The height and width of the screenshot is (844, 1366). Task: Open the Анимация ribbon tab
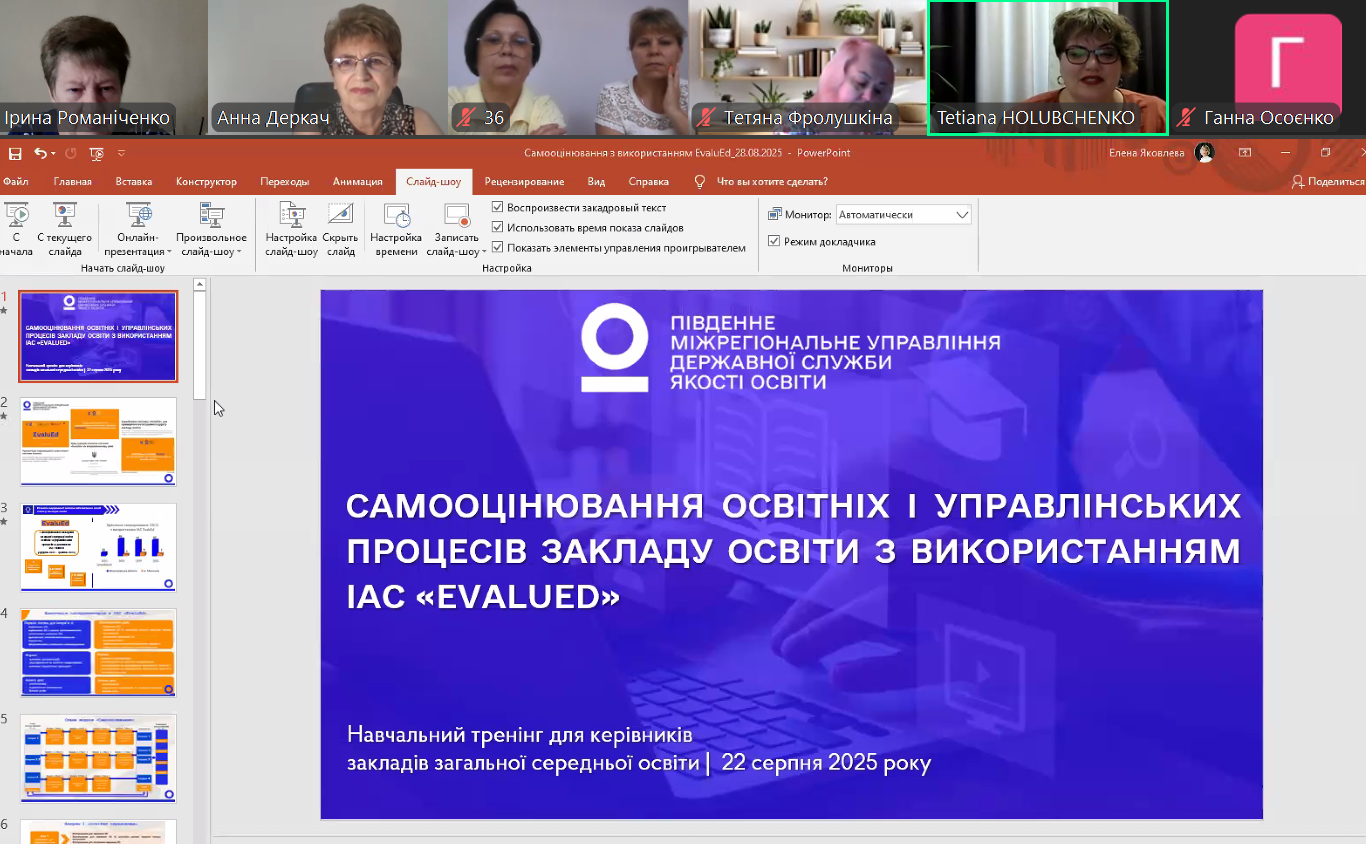pos(358,182)
